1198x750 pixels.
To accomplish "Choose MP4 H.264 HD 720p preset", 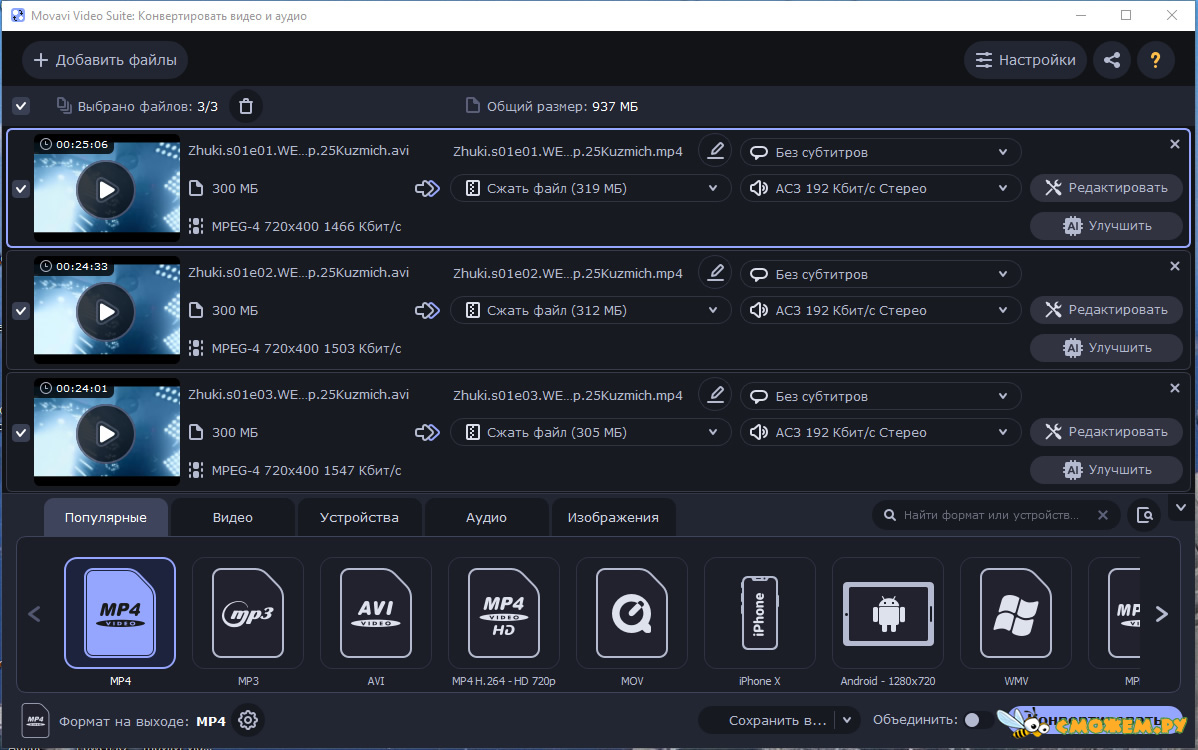I will click(x=503, y=613).
